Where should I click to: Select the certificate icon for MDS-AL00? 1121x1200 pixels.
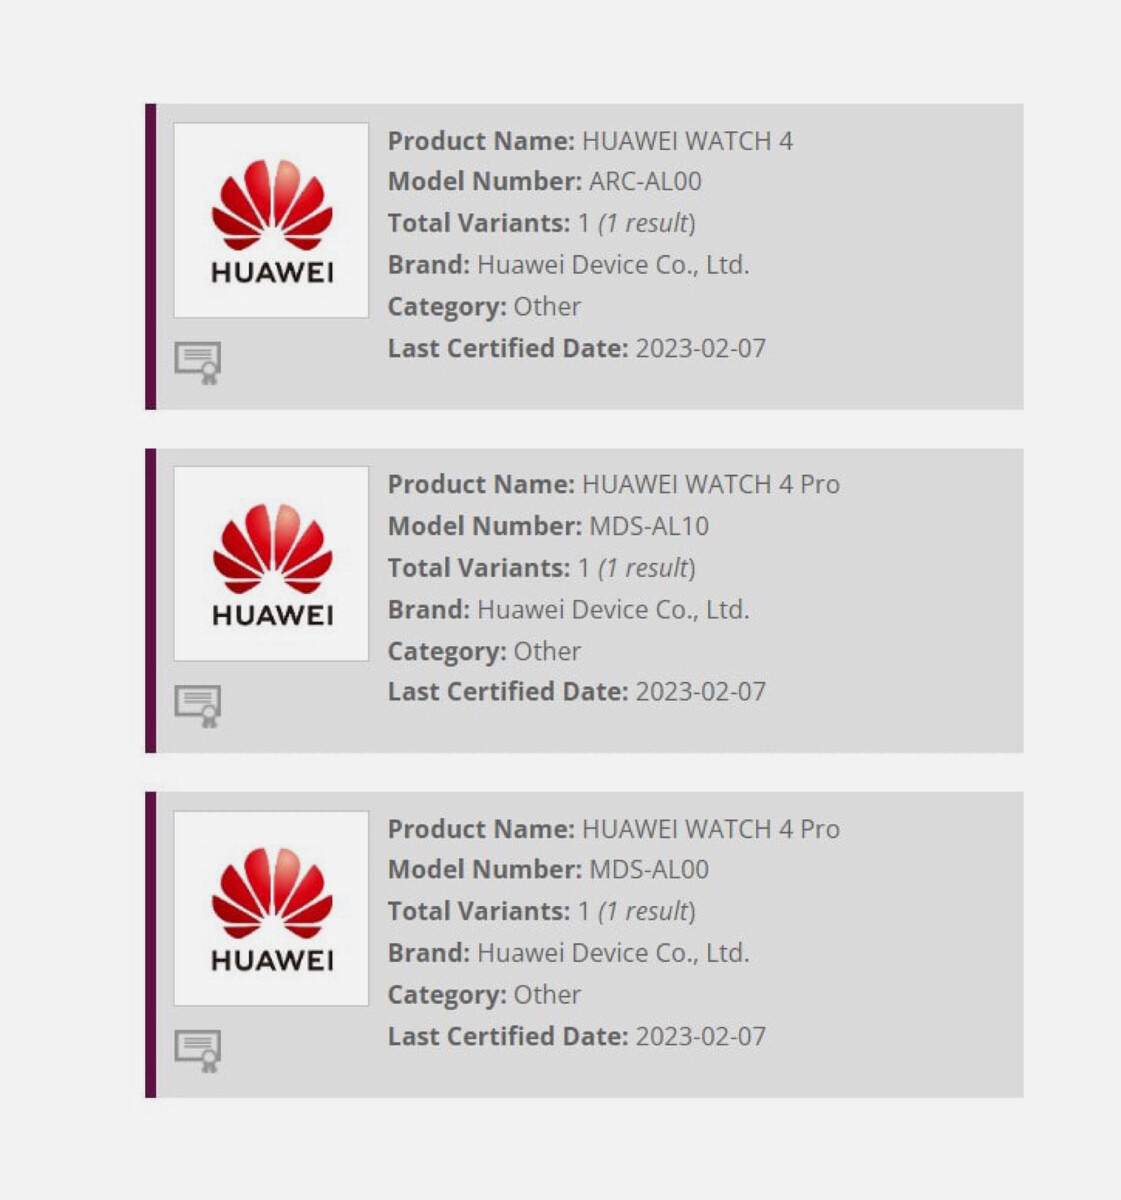coord(198,1050)
